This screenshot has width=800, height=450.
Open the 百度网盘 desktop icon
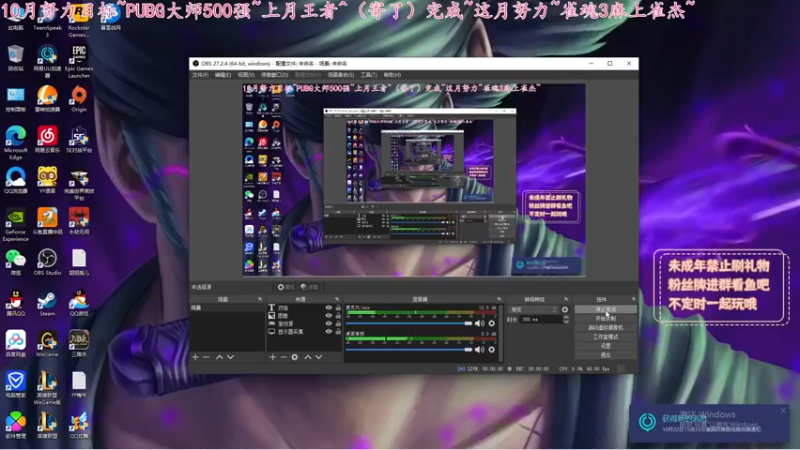pyautogui.click(x=16, y=343)
